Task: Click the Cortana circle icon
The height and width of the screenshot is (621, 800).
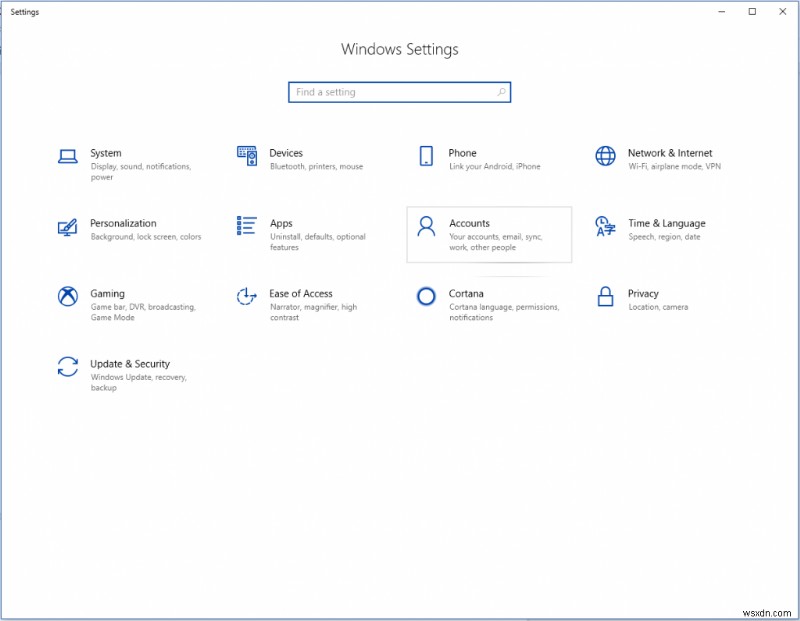Action: [x=426, y=298]
